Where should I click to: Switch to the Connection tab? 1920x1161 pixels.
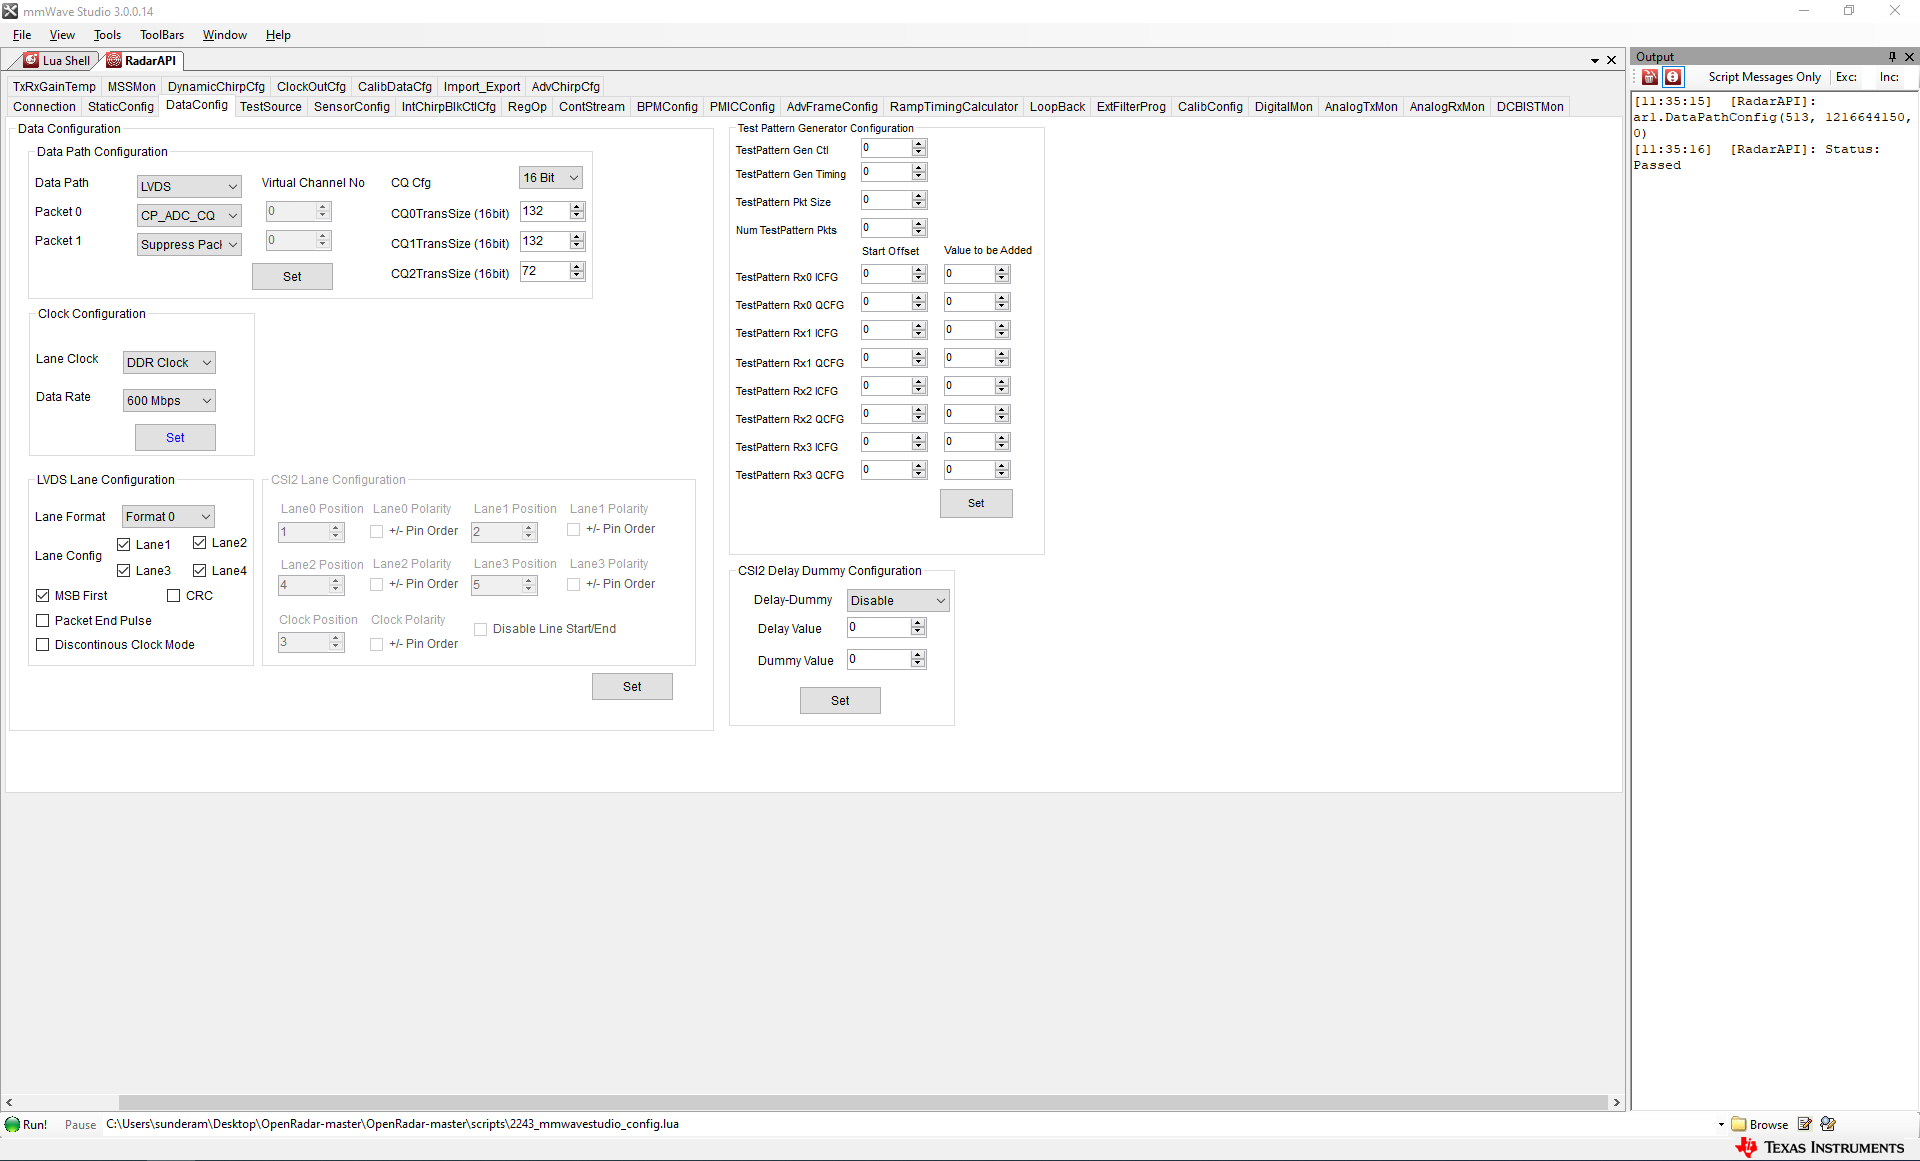pyautogui.click(x=44, y=107)
